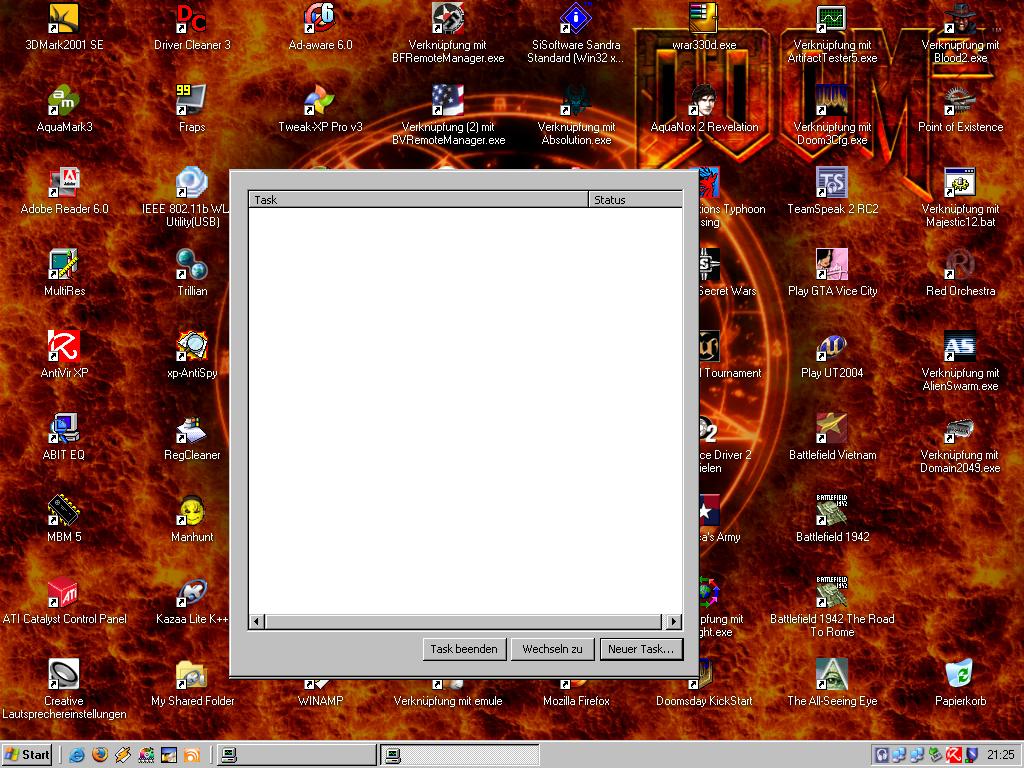Click the 21:25 taskbar clock

coord(1001,756)
